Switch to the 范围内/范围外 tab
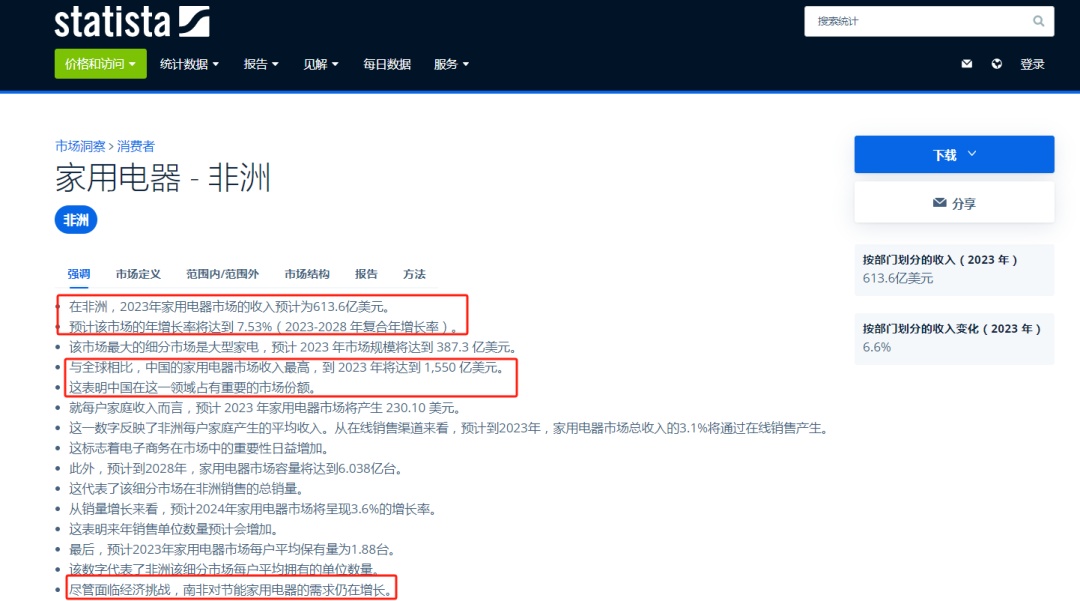The height and width of the screenshot is (601, 1080). point(222,274)
